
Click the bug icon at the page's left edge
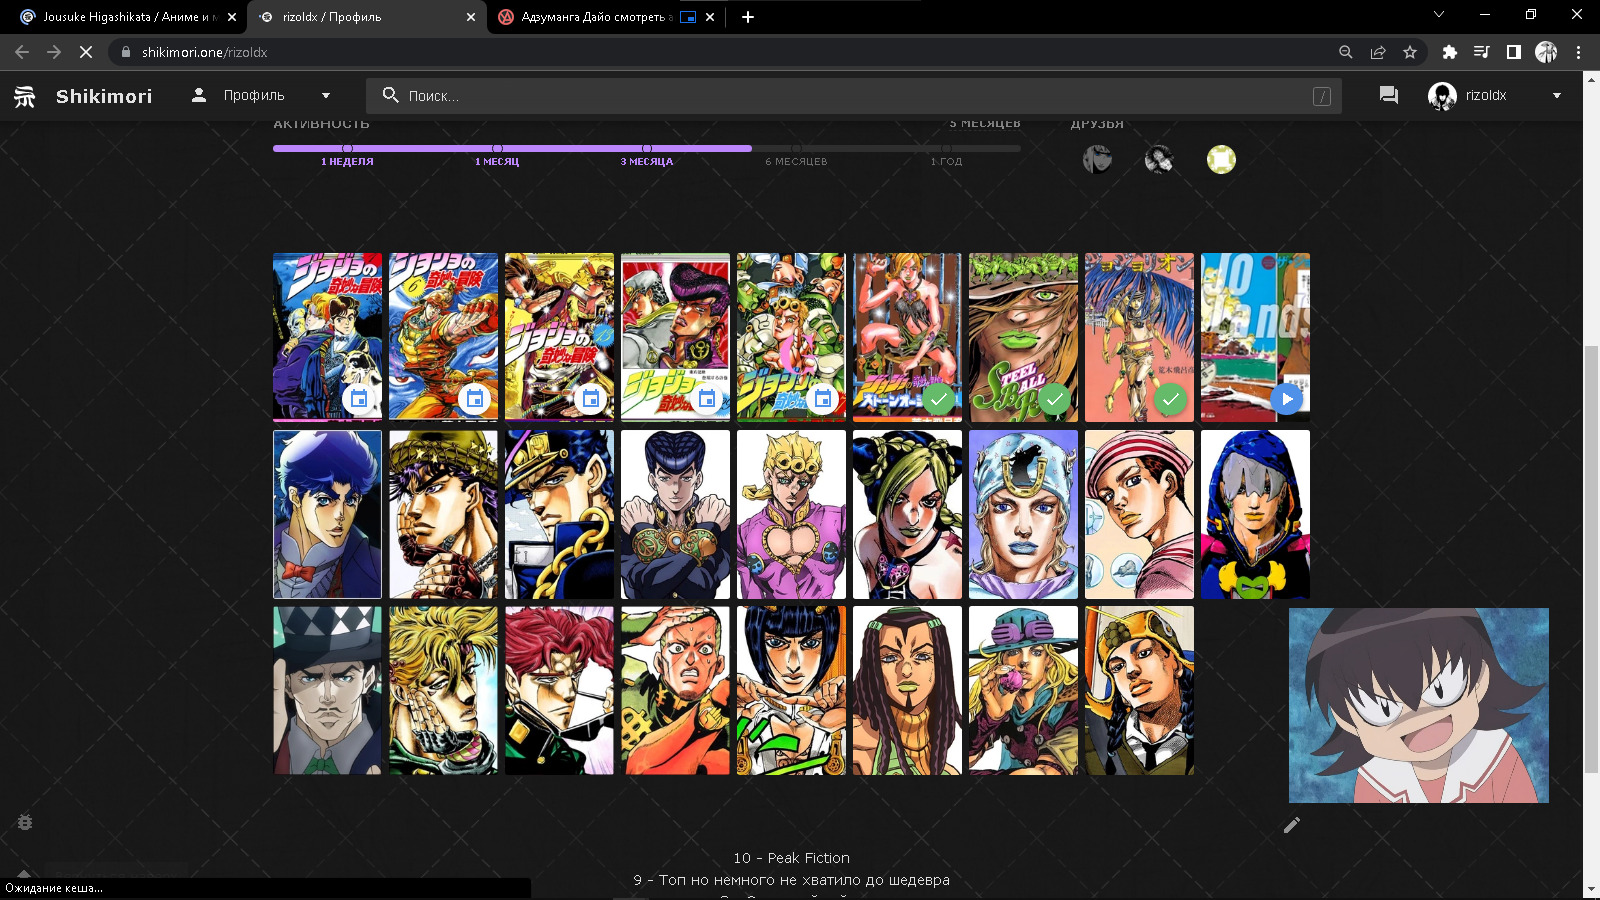click(x=25, y=822)
